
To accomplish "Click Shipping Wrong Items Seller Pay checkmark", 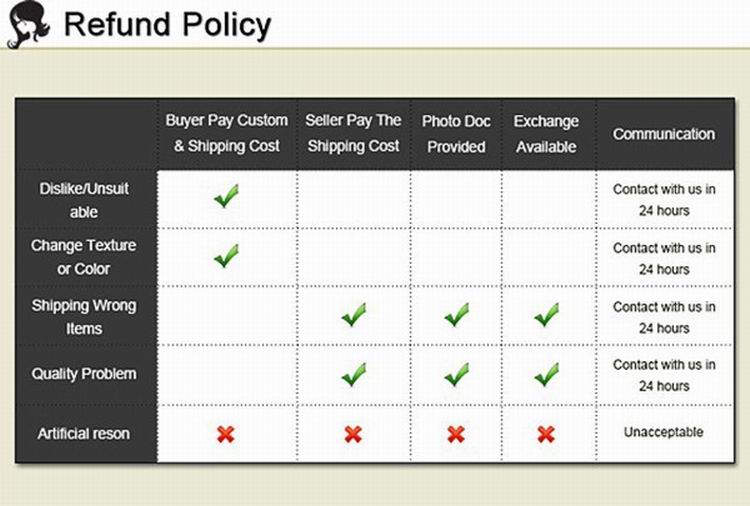I will click(353, 316).
